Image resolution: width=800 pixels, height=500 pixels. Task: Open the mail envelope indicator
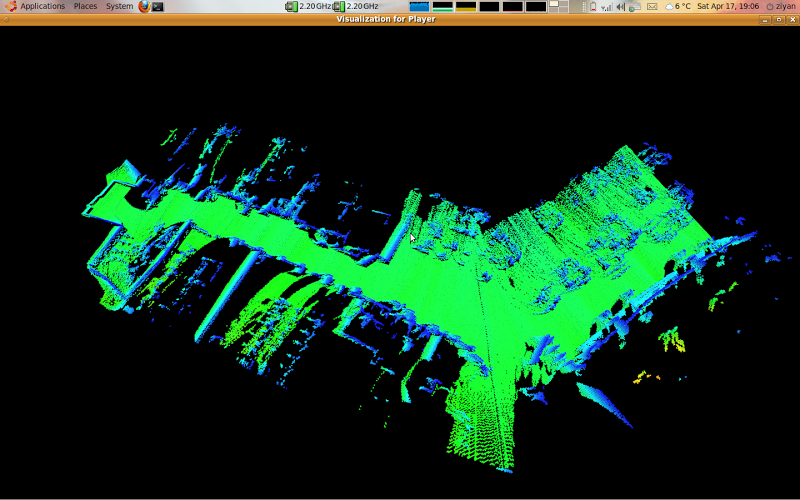point(652,6)
